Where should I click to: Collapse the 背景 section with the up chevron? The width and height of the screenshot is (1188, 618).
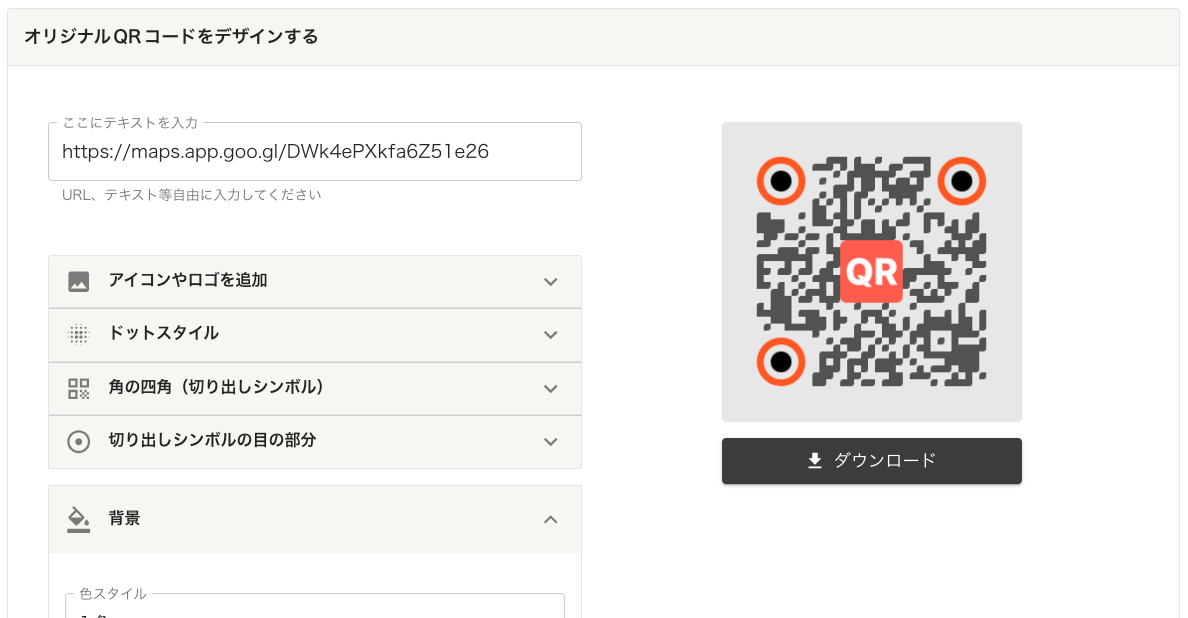550,519
